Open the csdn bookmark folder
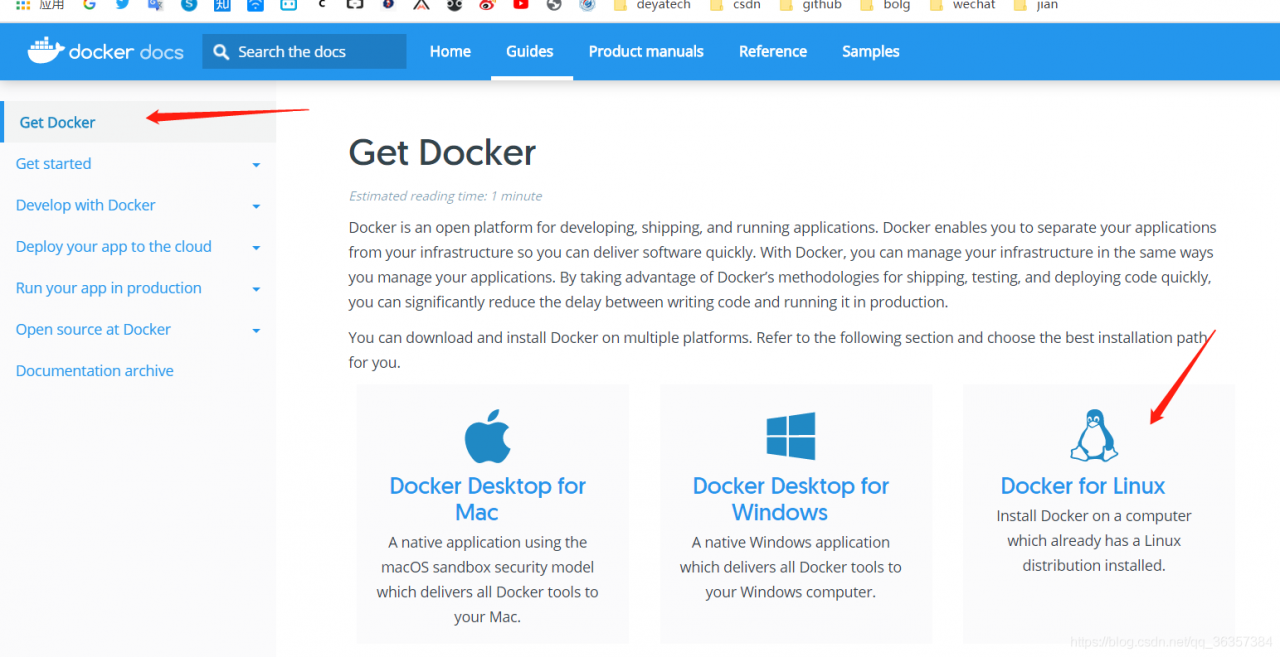 click(x=734, y=5)
